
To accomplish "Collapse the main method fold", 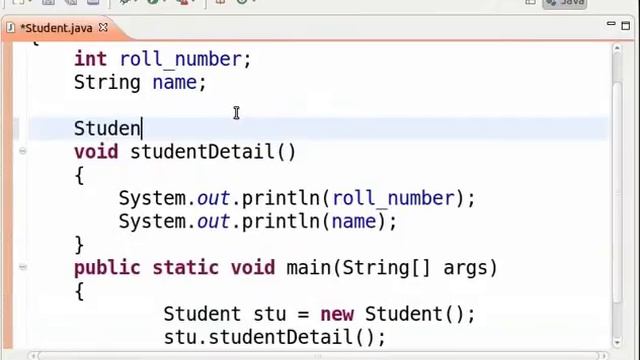I will 23,267.
